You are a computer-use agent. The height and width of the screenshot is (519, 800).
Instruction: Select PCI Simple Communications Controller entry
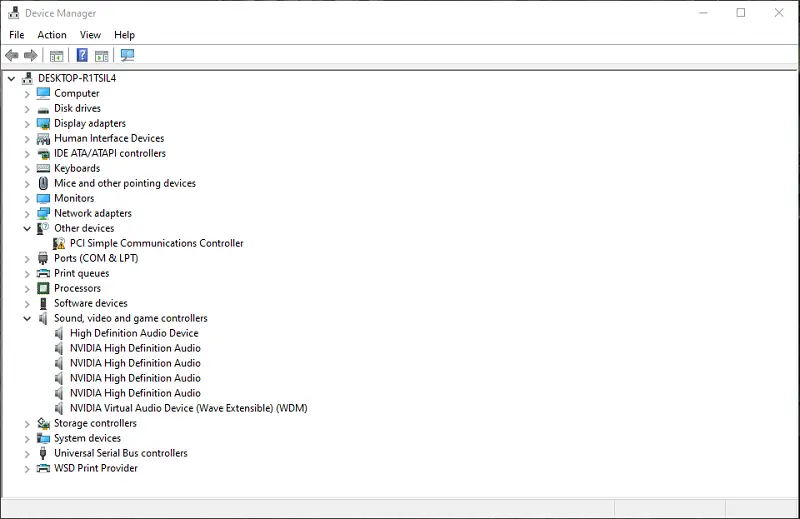pos(157,243)
